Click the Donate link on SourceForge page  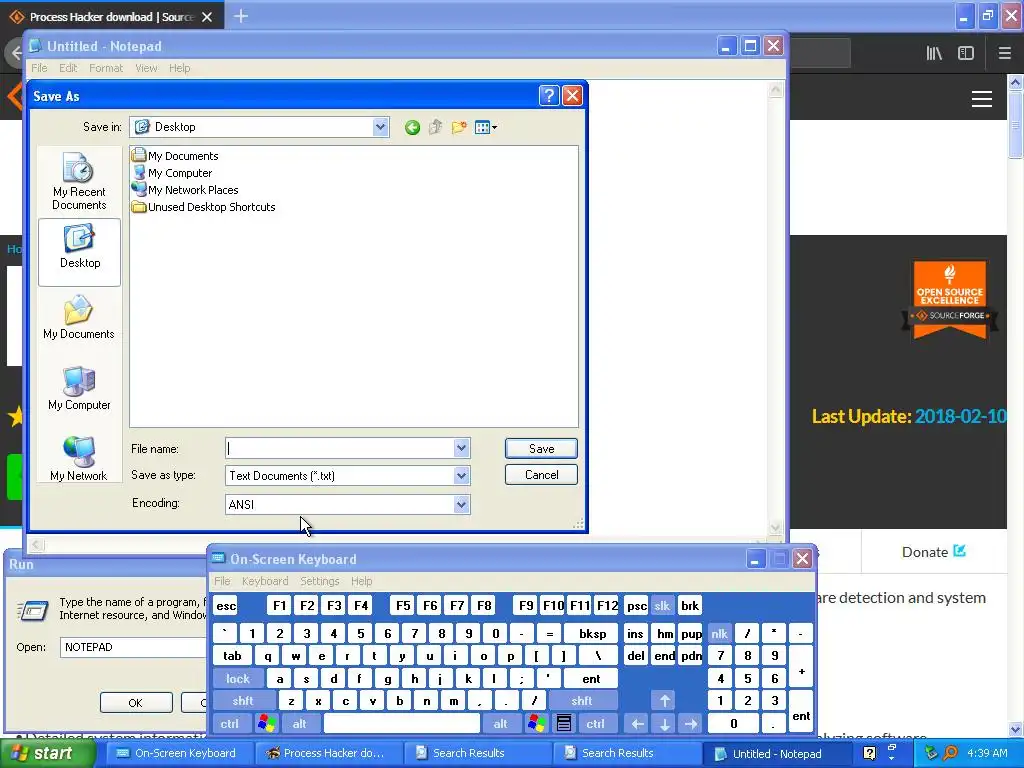933,552
